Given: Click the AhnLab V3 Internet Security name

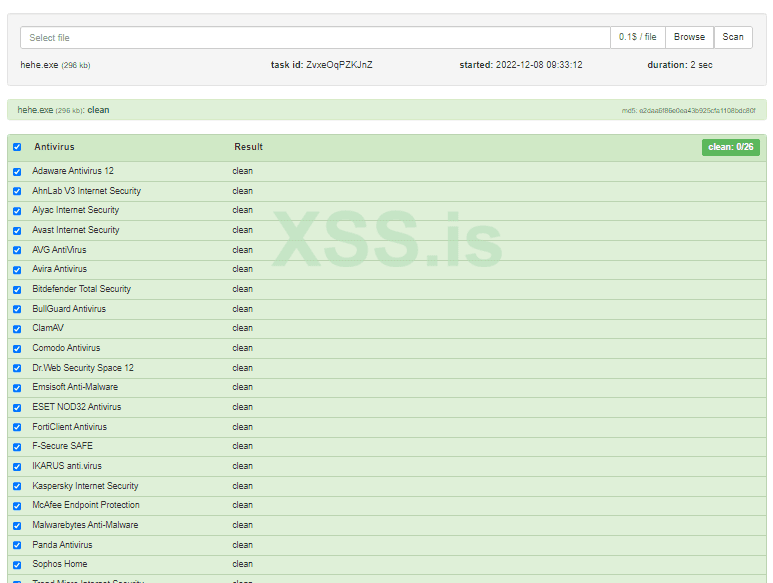Looking at the screenshot, I should pos(86,191).
